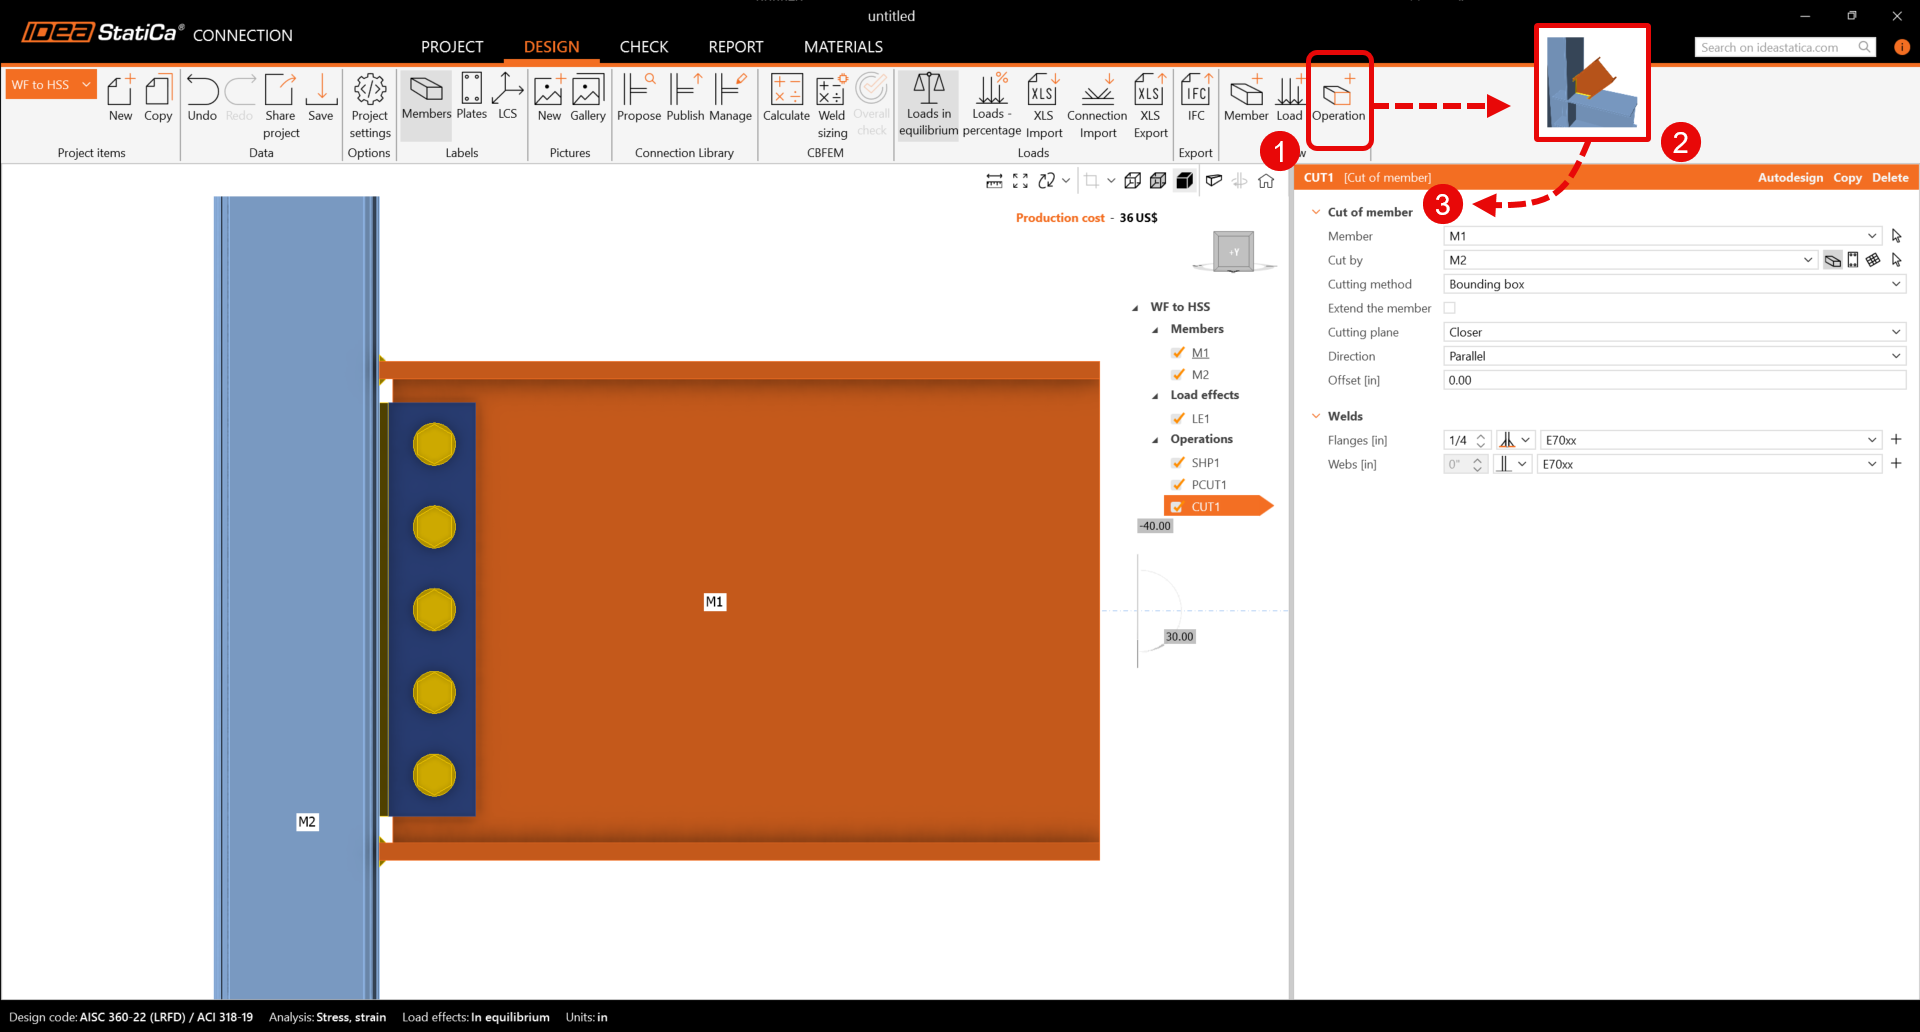Screen dimensions: 1920x1032
Task: Collapse the Welds section
Action: (x=1316, y=416)
